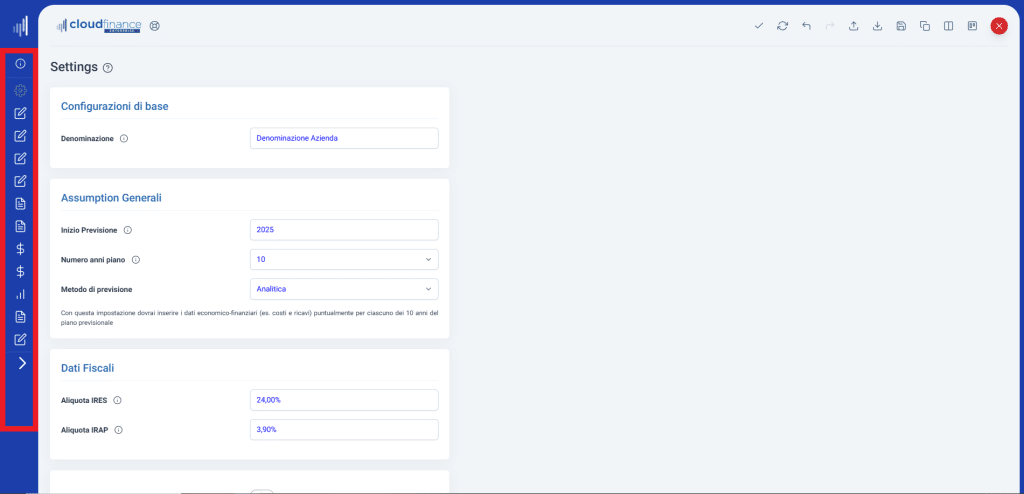1024x494 pixels.
Task: Click the upload icon in top toolbar
Action: tap(854, 26)
